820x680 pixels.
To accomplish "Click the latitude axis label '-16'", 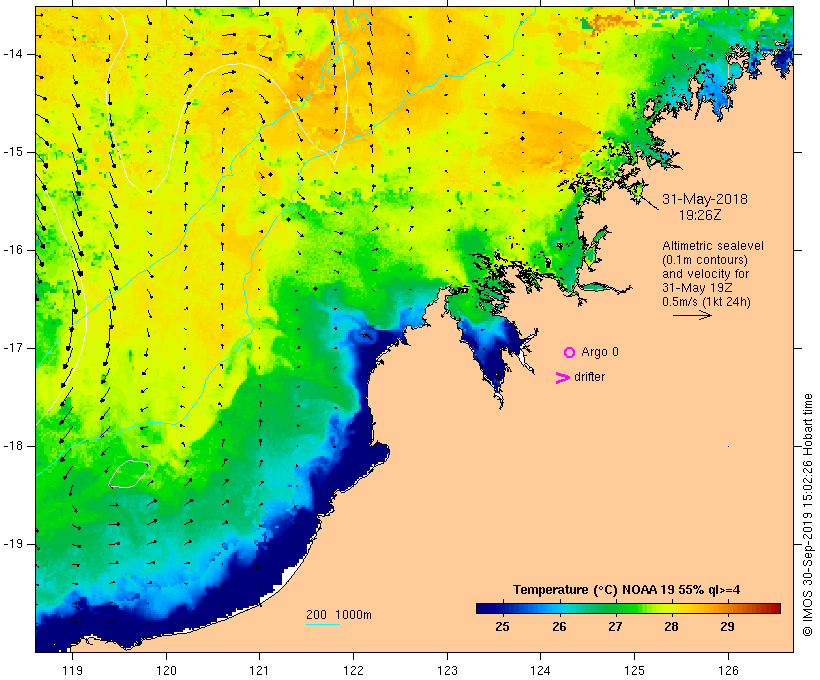I will [x=13, y=250].
